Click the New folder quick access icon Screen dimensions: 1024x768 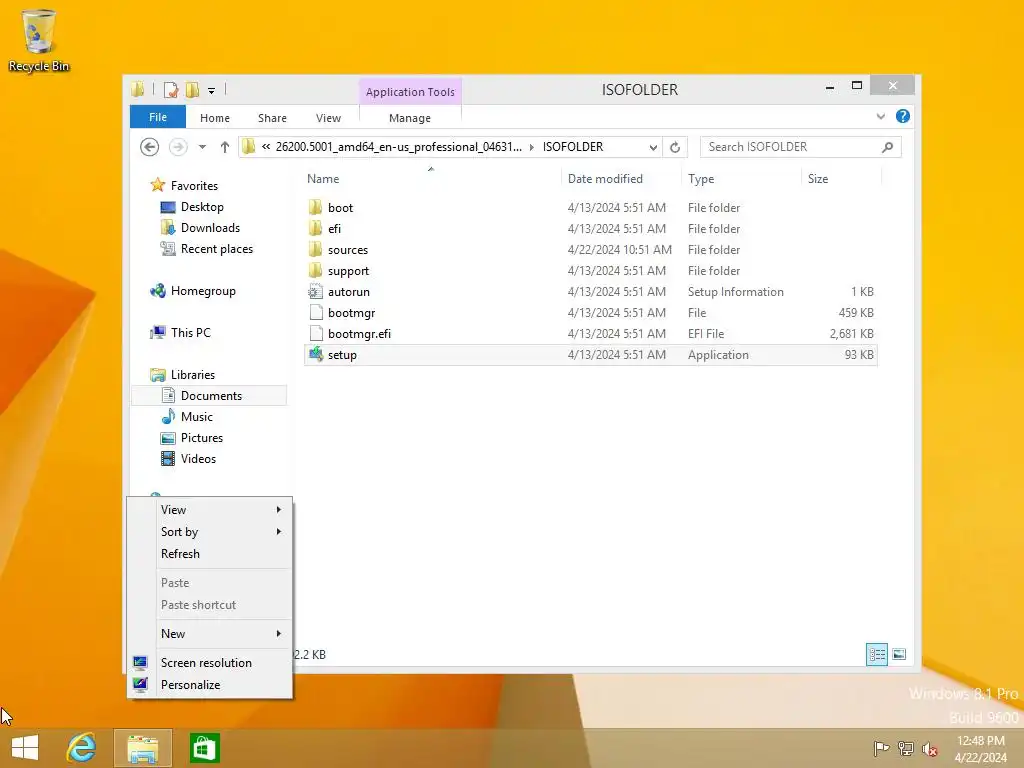point(193,90)
